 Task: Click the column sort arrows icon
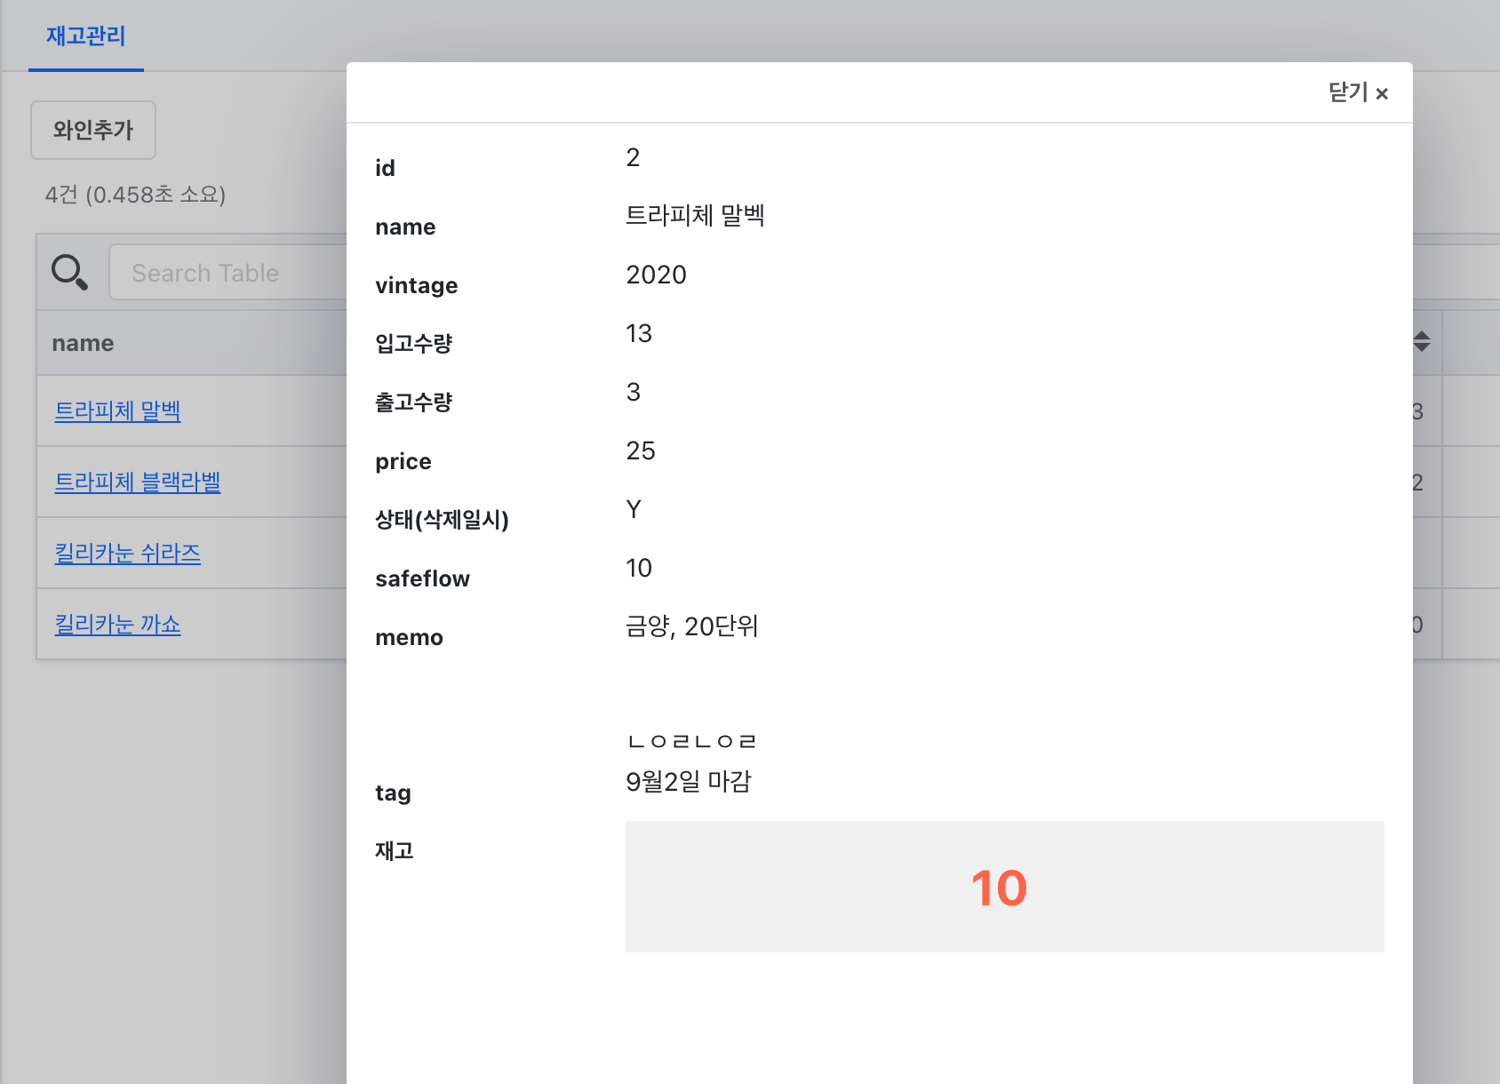coord(1421,341)
